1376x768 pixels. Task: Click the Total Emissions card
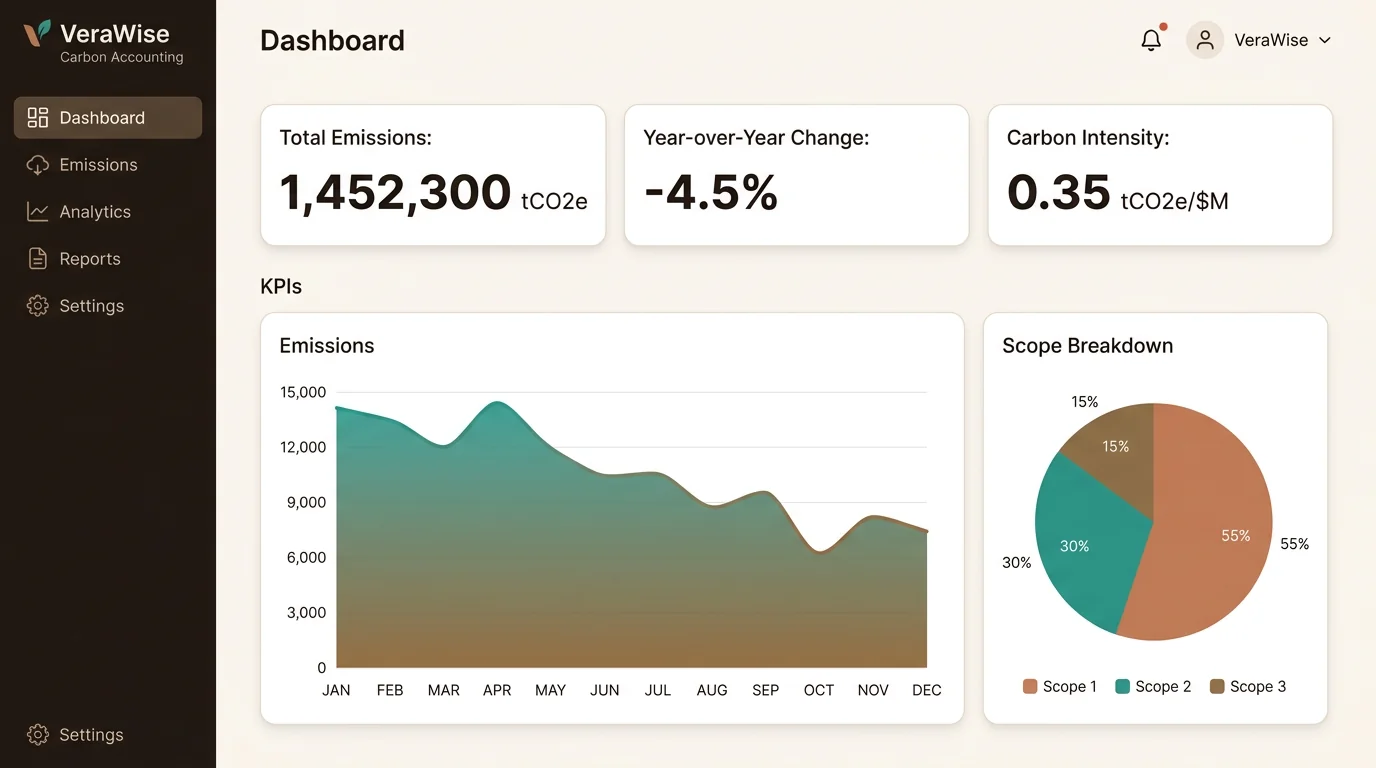(x=433, y=175)
